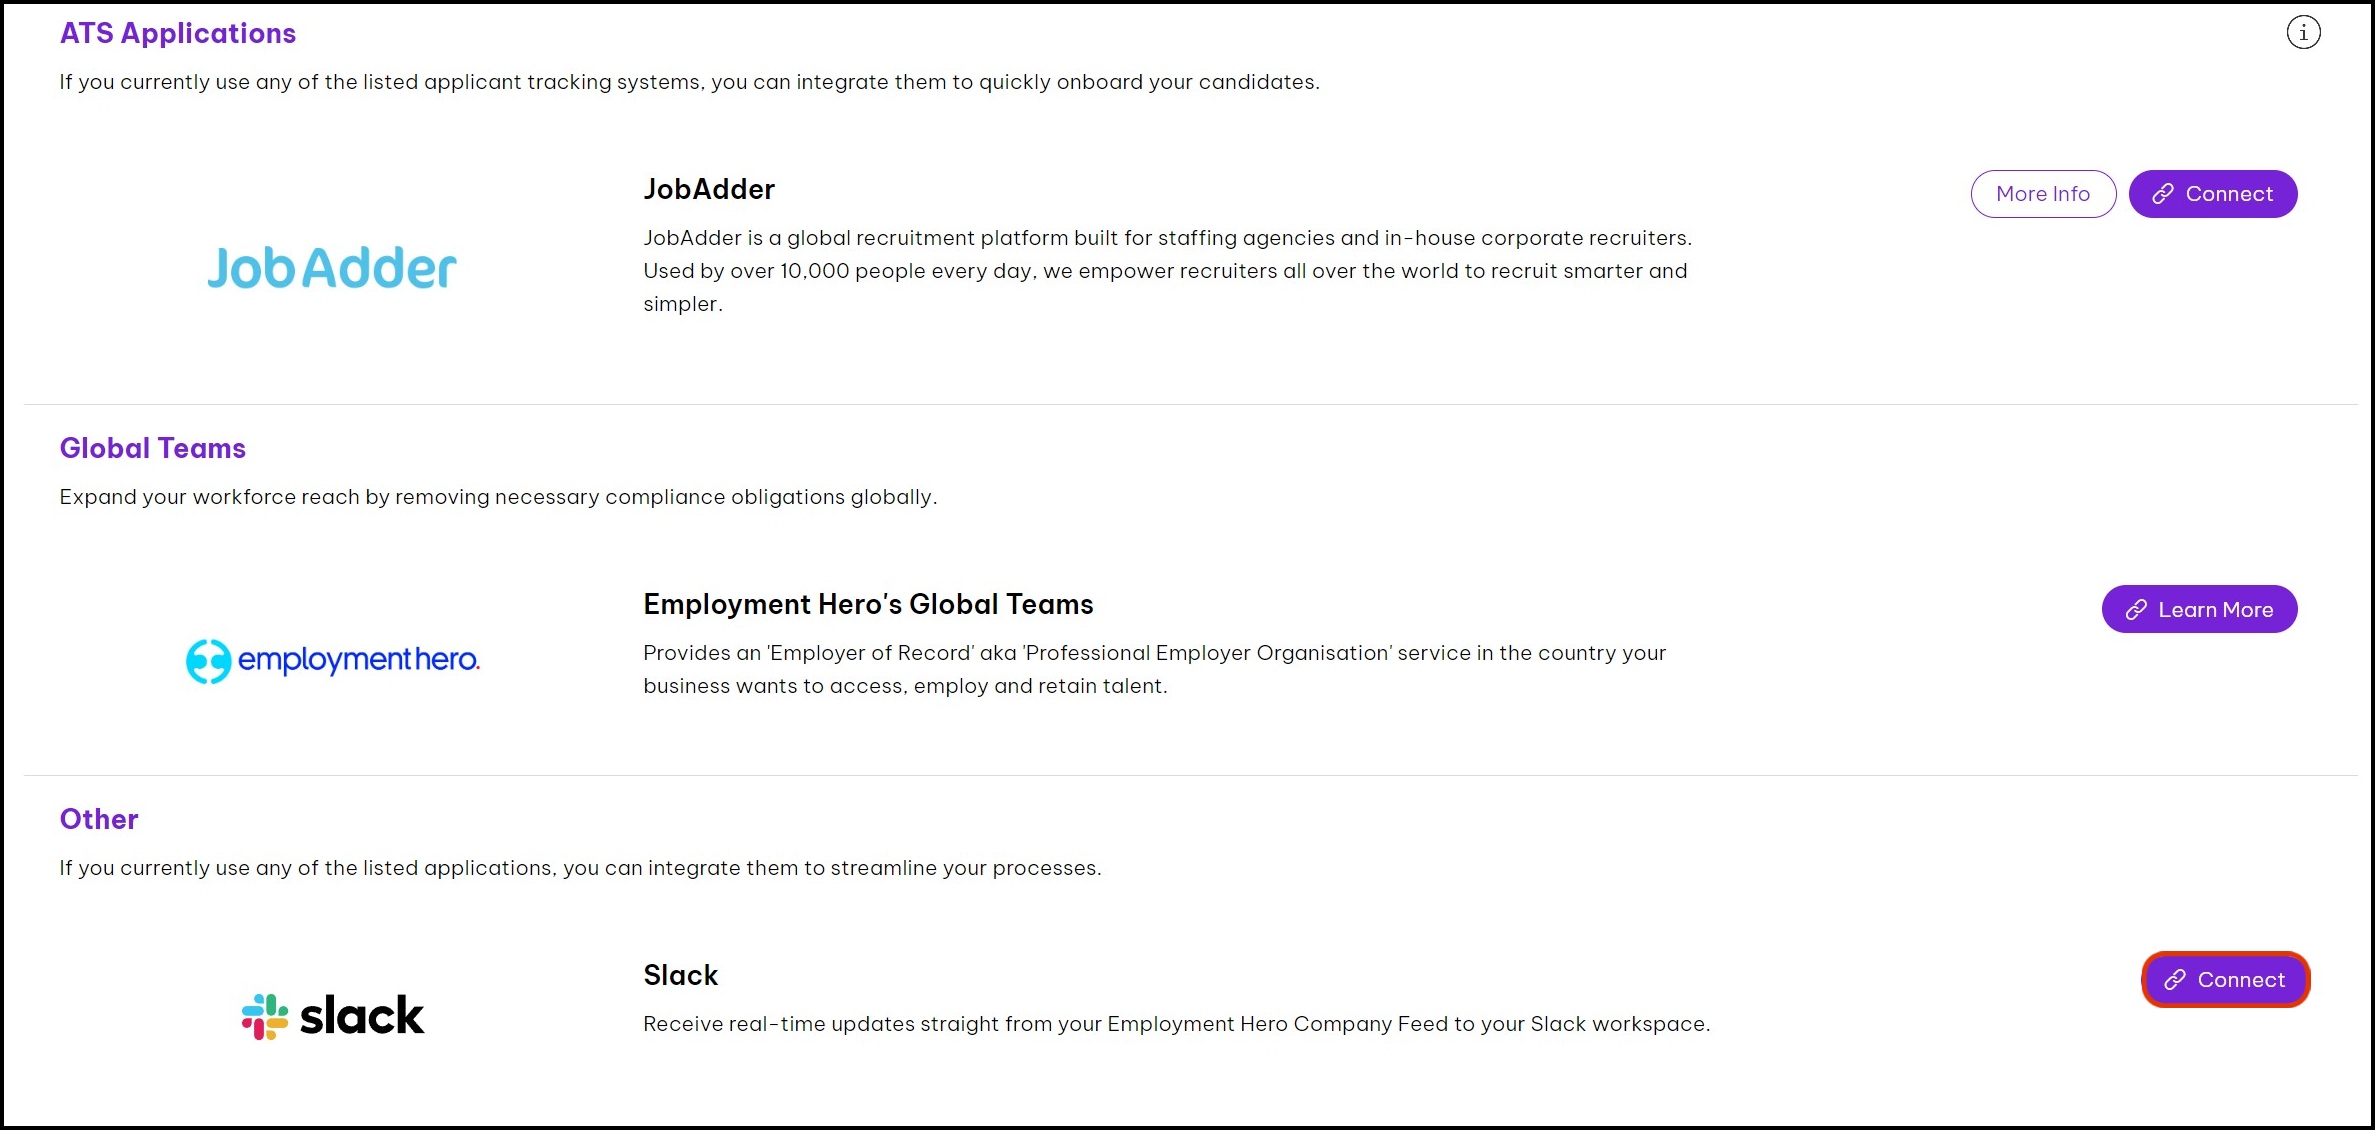The image size is (2375, 1130).
Task: Click the Employer of Record description text
Action: [x=1154, y=669]
